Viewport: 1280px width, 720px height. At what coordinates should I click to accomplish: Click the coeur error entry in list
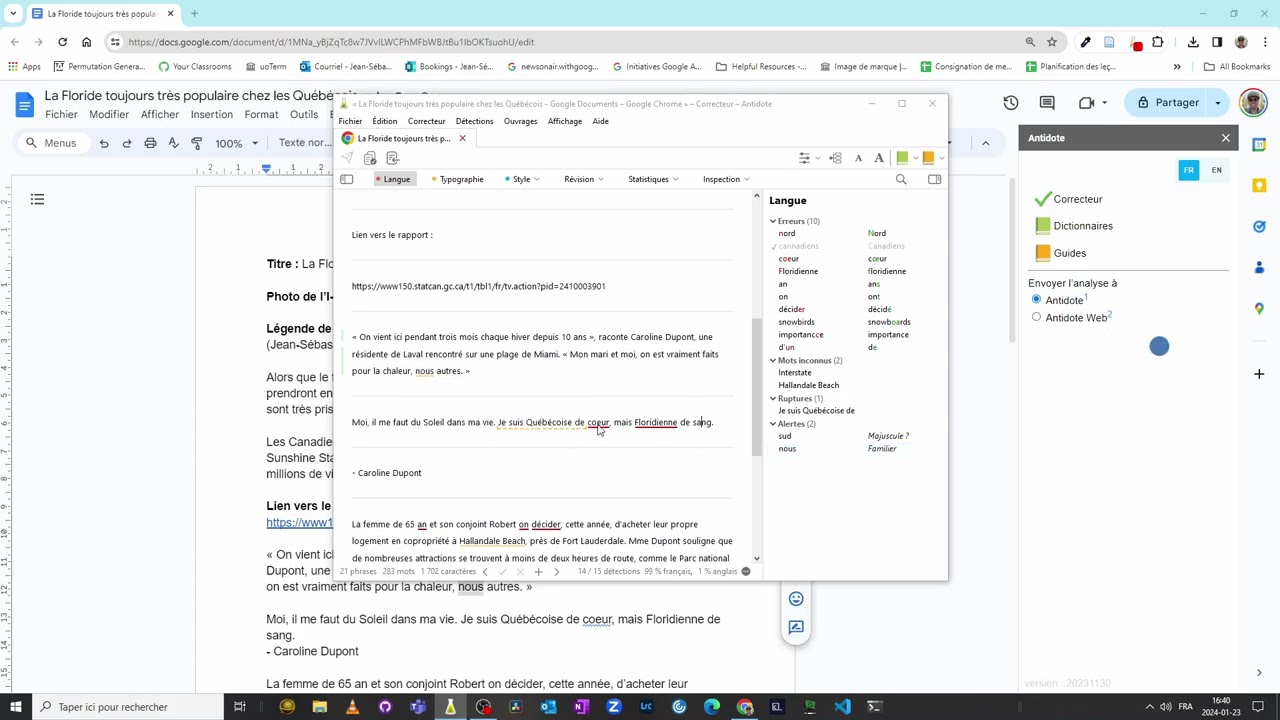pyautogui.click(x=789, y=259)
